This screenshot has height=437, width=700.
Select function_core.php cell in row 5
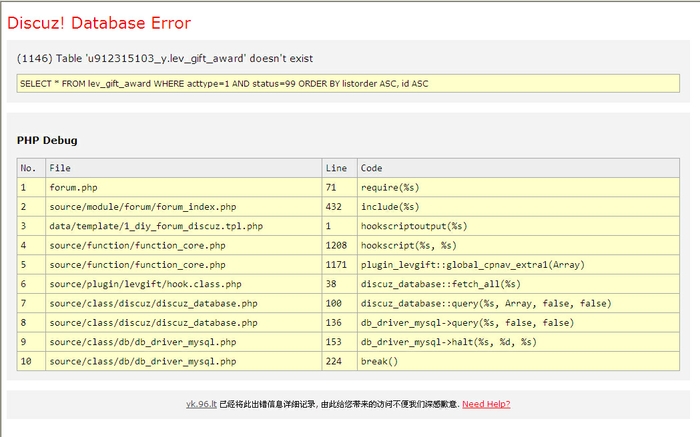point(183,265)
